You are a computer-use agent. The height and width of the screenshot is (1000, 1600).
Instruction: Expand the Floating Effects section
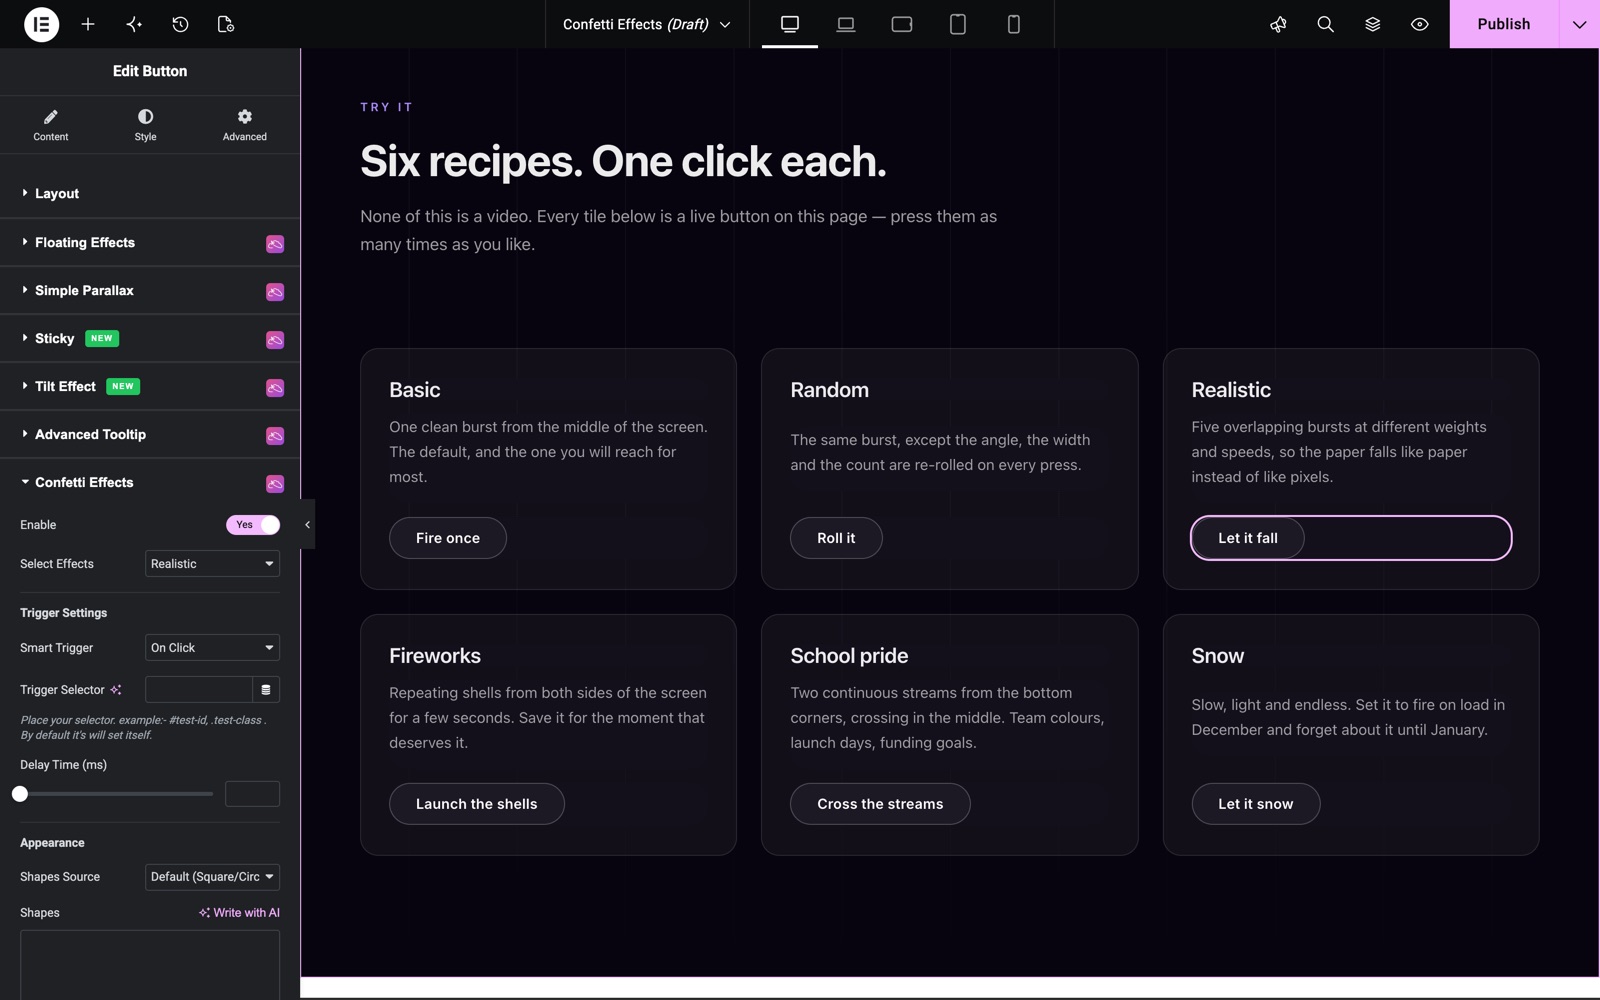tap(150, 243)
